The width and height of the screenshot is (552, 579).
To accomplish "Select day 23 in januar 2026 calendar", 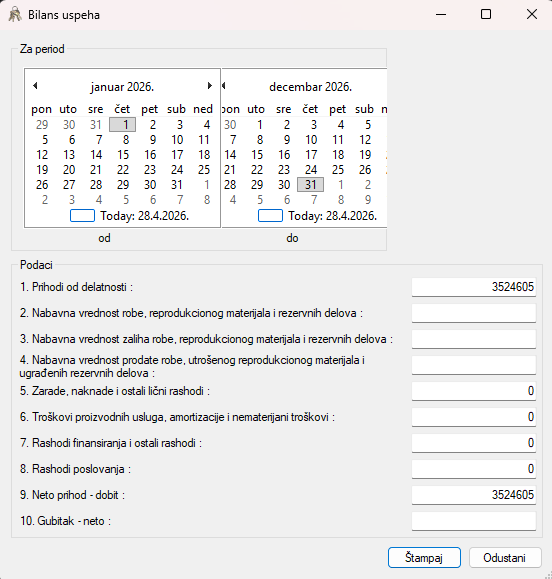I will point(150,170).
